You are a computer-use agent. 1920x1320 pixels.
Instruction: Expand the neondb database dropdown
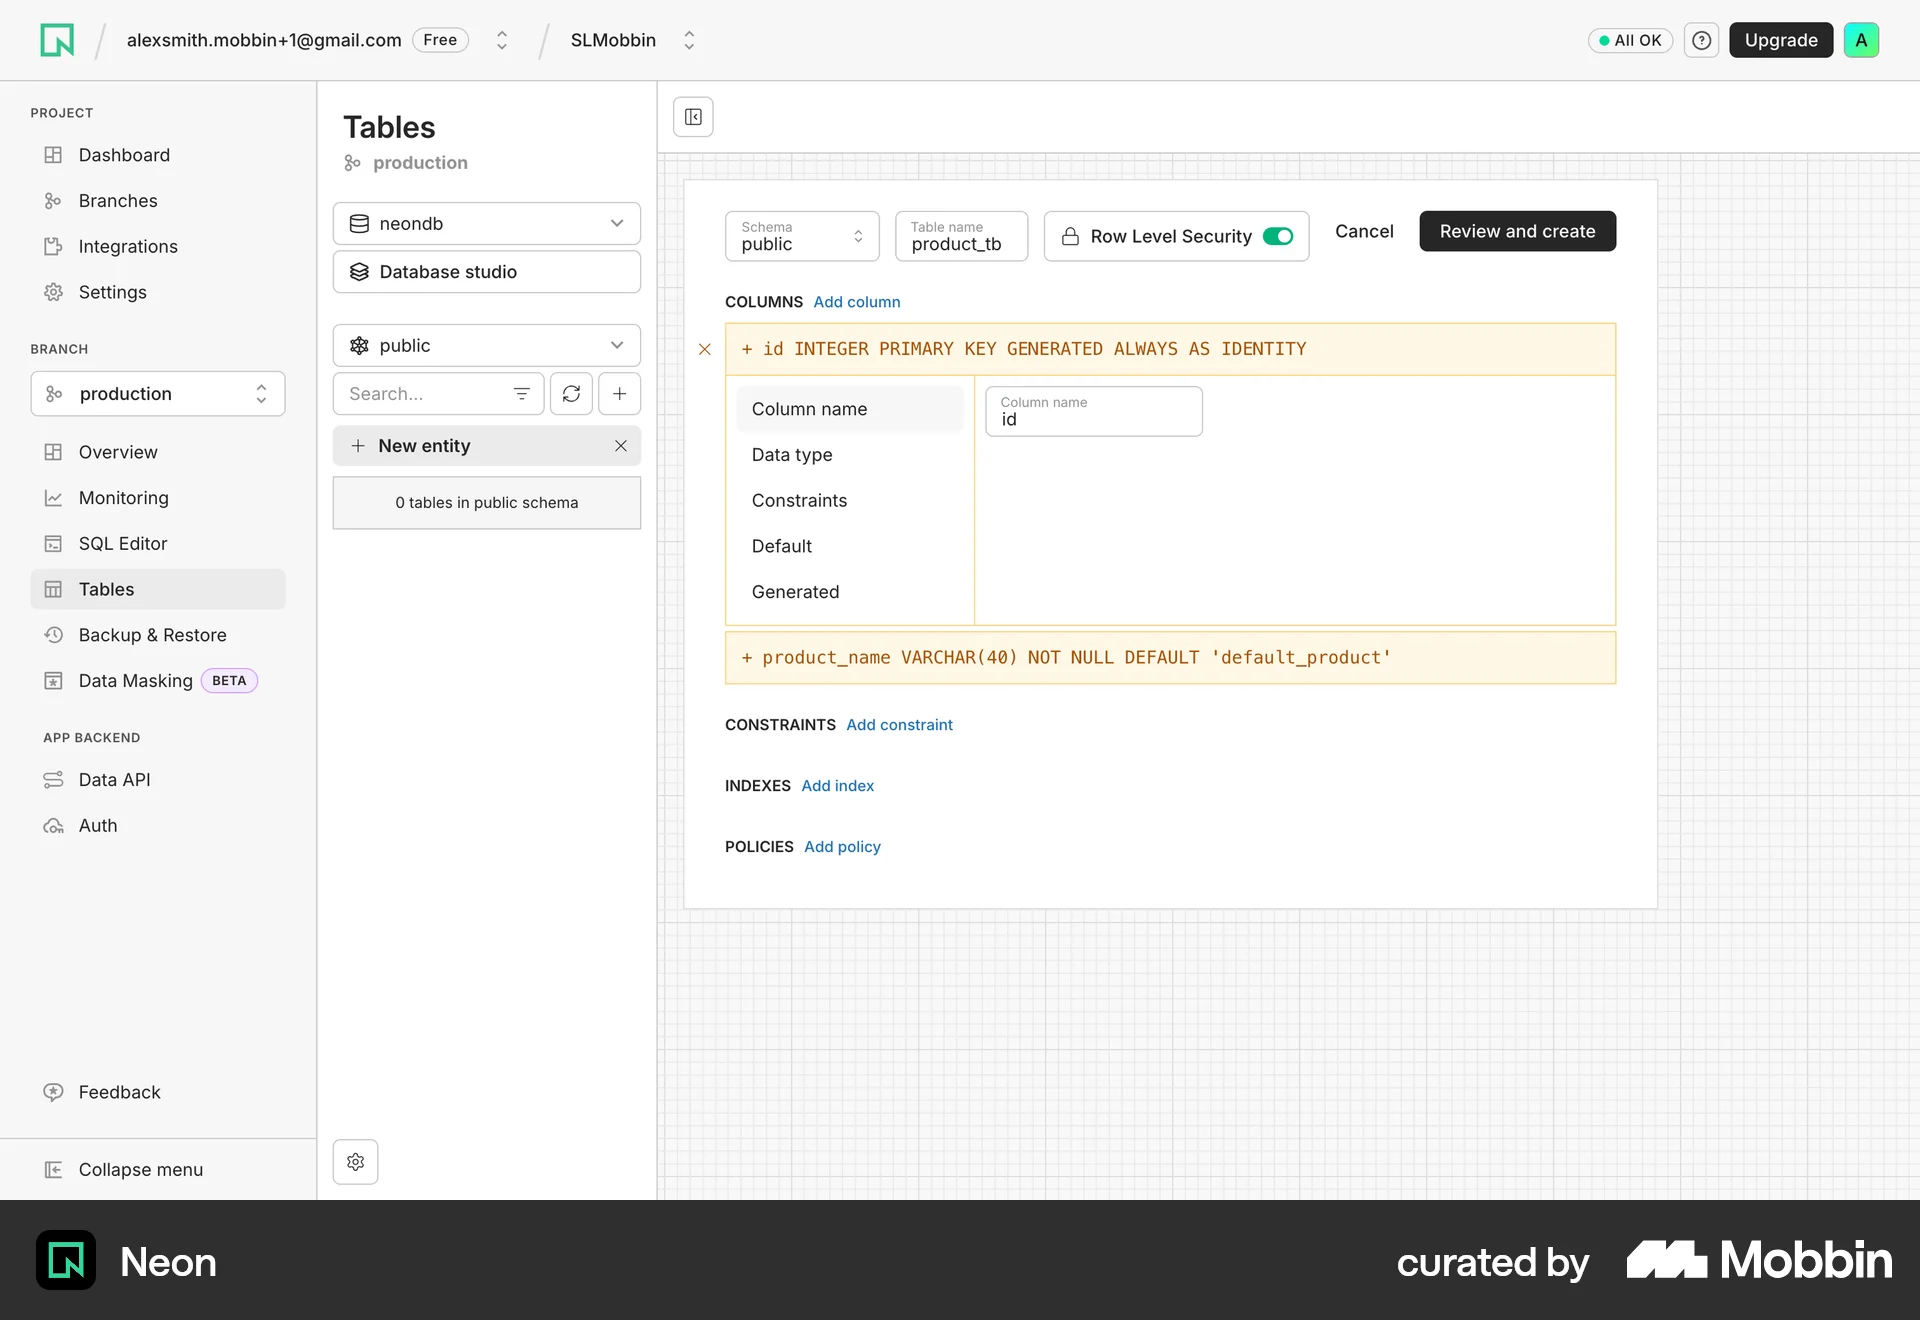pyautogui.click(x=487, y=224)
